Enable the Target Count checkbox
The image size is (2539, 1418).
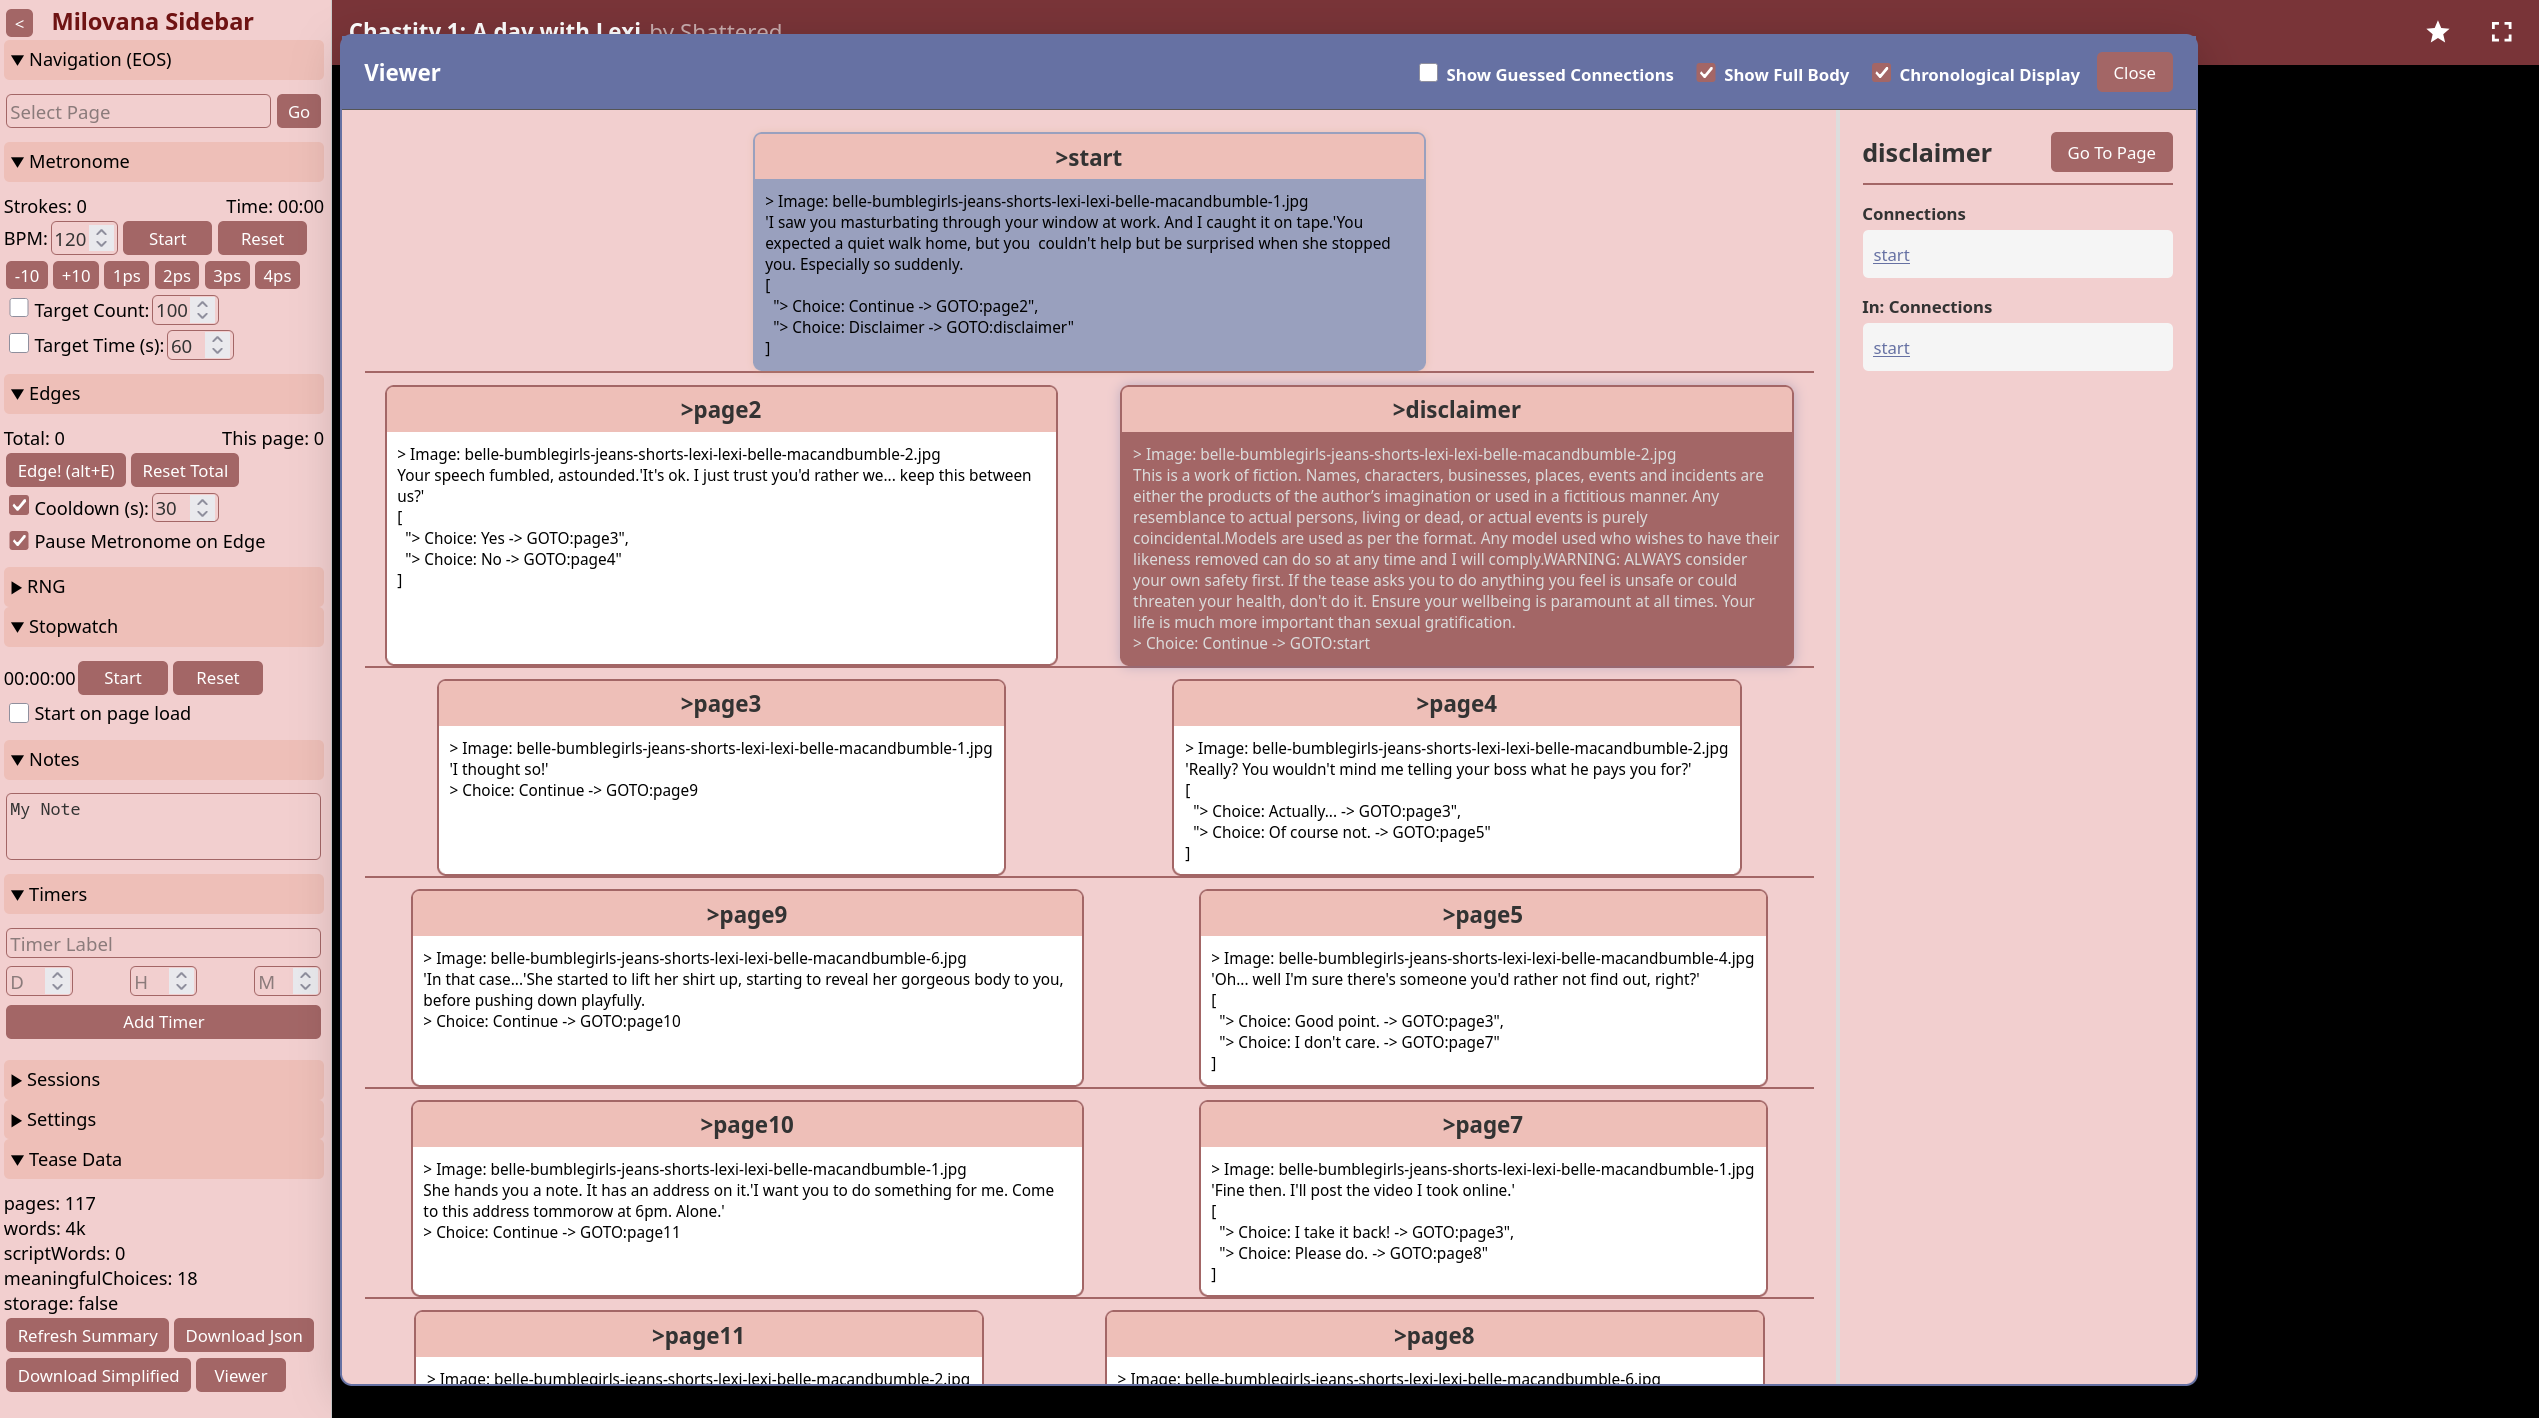(x=19, y=308)
